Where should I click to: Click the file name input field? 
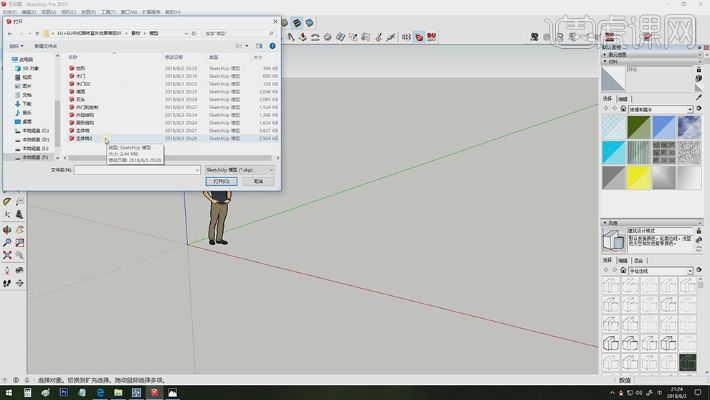pos(138,170)
